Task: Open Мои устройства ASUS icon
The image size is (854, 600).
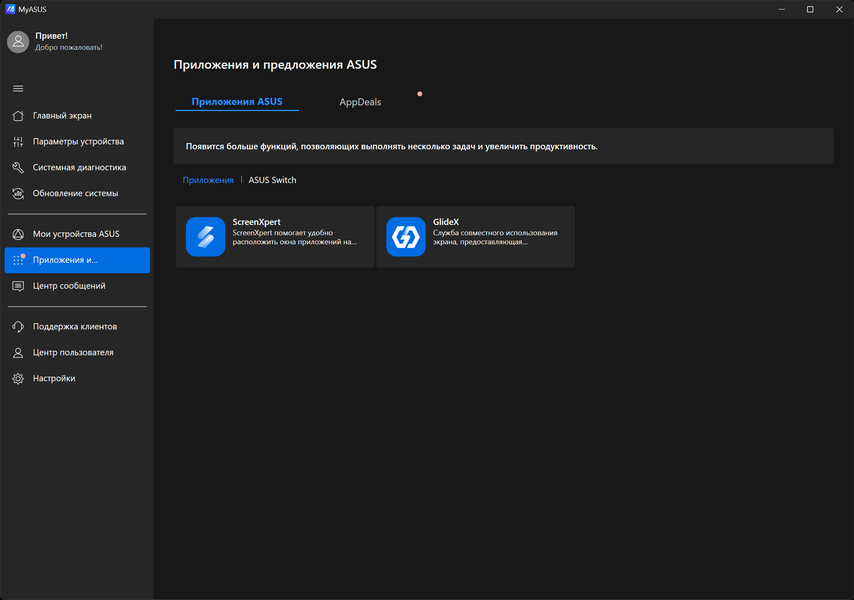Action: [18, 234]
